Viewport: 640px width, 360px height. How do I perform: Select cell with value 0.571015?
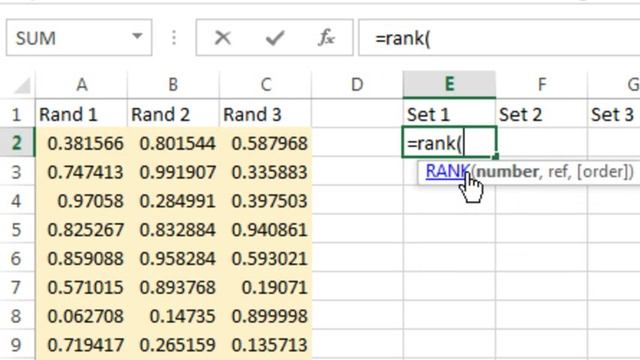click(82, 287)
